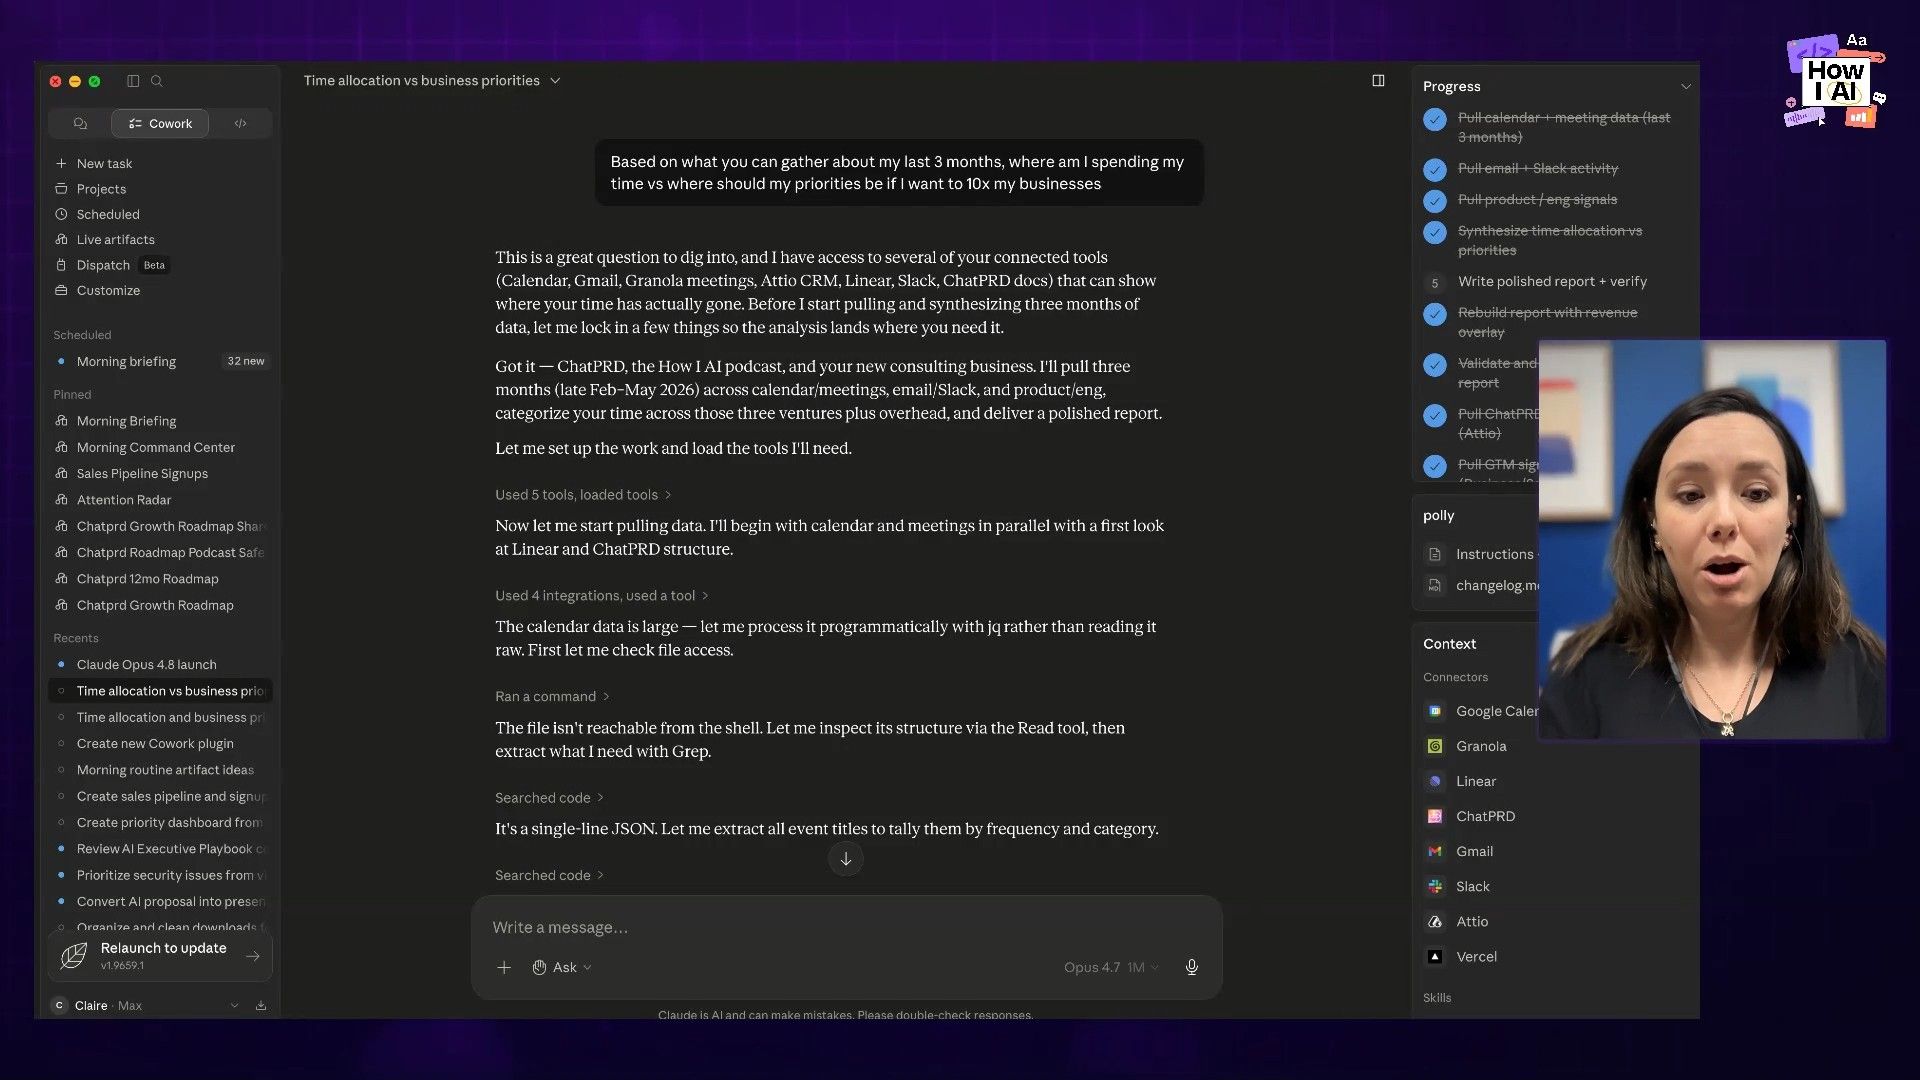Click the Google Calendar connector icon

(x=1435, y=712)
